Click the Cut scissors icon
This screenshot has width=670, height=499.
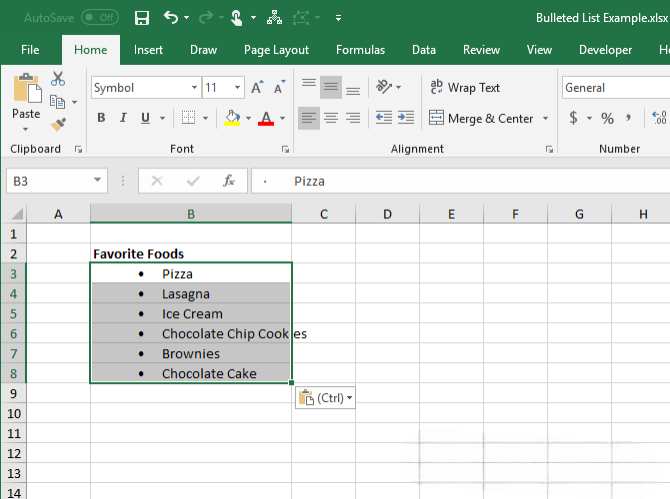(x=58, y=79)
